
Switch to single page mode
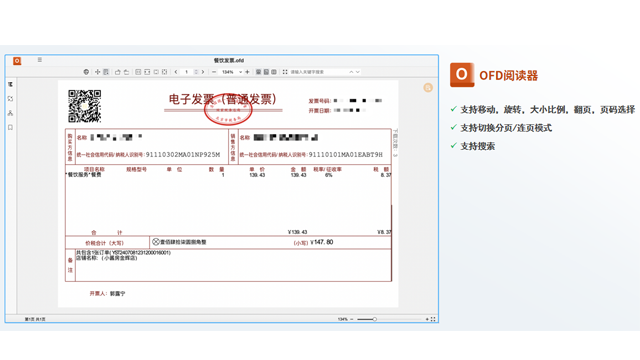[258, 72]
